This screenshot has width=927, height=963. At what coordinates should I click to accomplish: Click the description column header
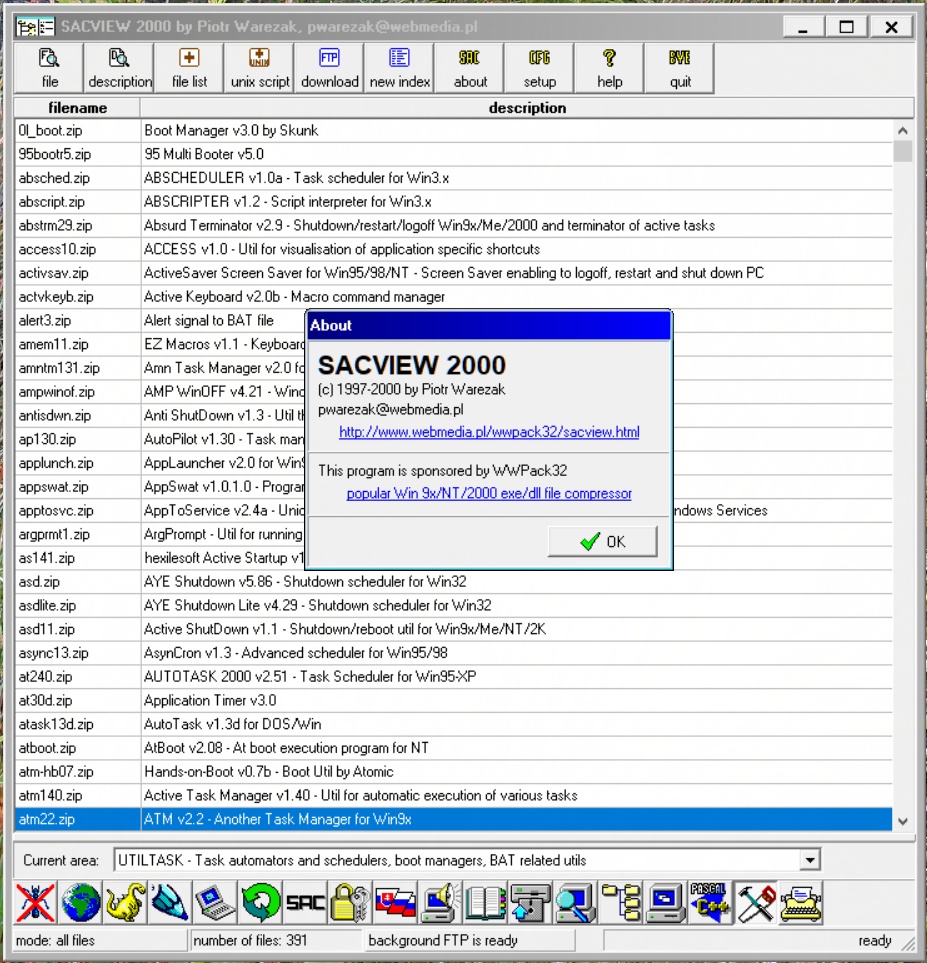tap(527, 108)
